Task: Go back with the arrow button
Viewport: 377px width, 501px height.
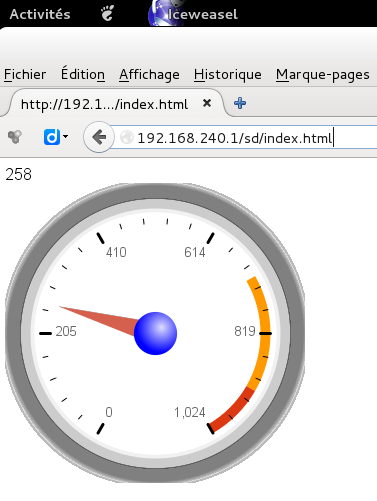Action: (x=98, y=137)
